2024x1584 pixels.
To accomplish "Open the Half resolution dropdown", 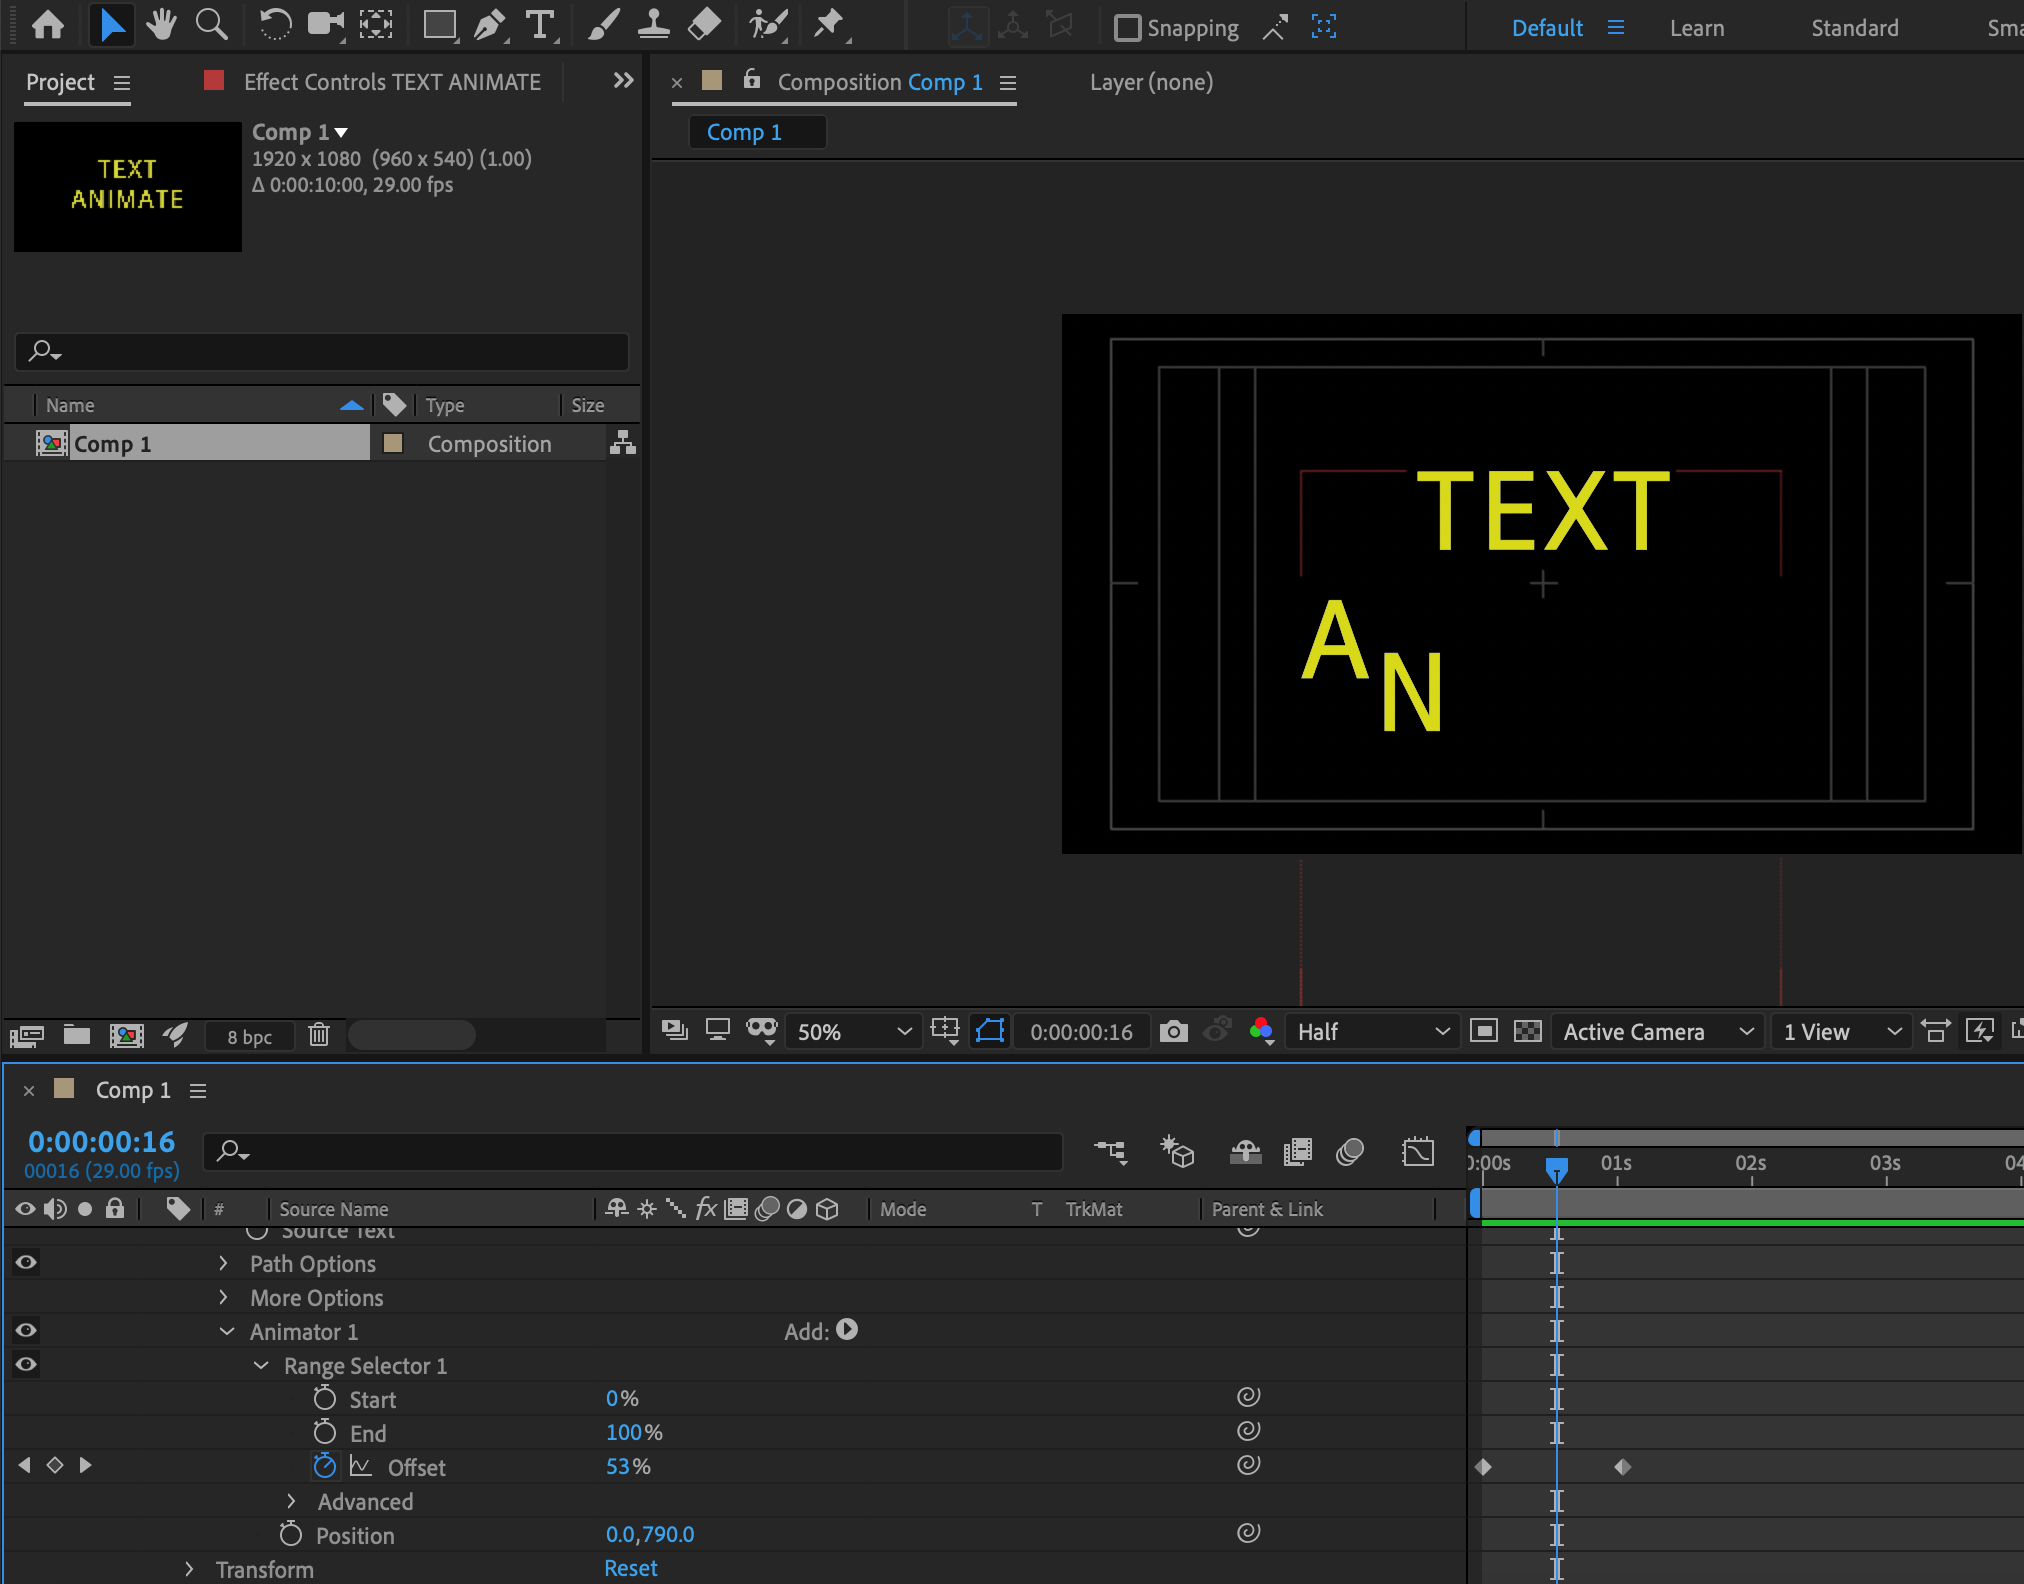I will pyautogui.click(x=1371, y=1031).
